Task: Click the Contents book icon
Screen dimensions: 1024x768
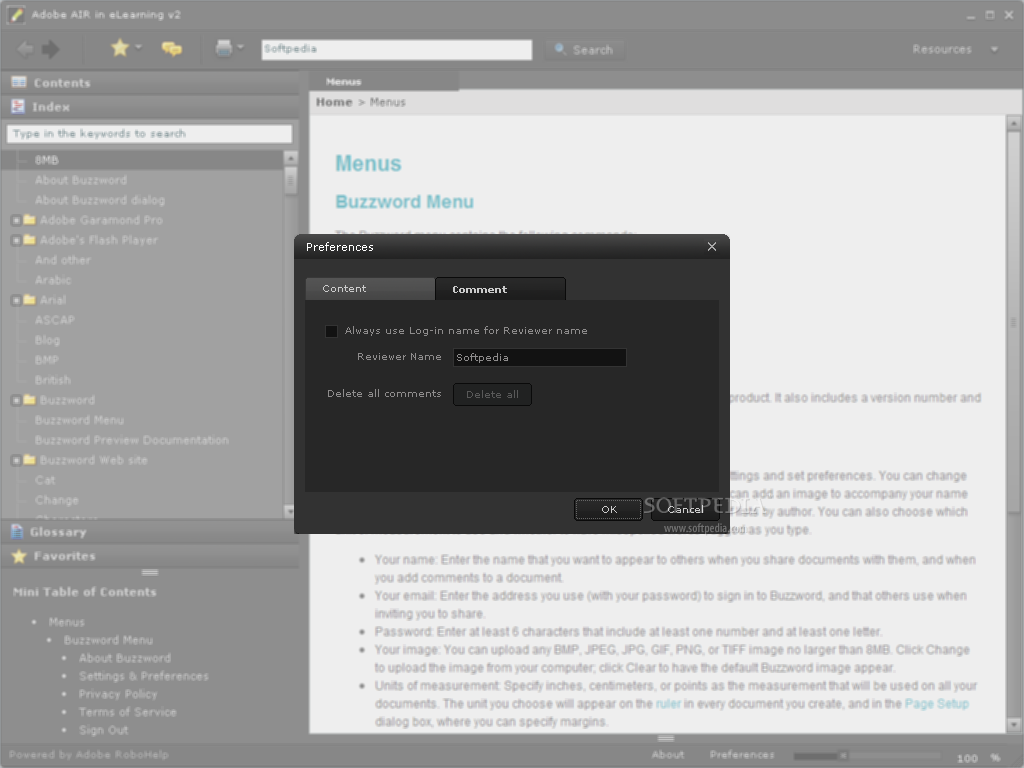Action: [x=19, y=82]
